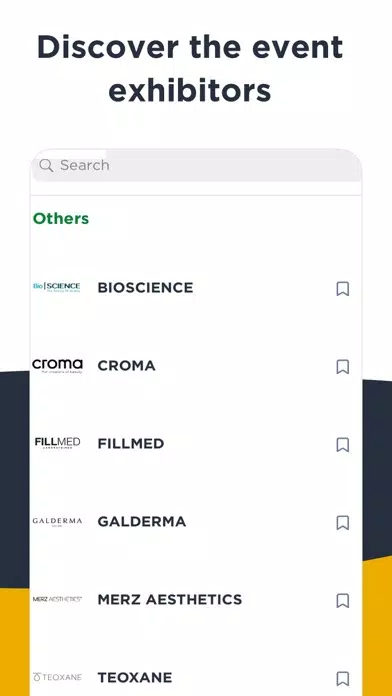
Task: Tap the search magnifier icon
Action: [x=46, y=166]
